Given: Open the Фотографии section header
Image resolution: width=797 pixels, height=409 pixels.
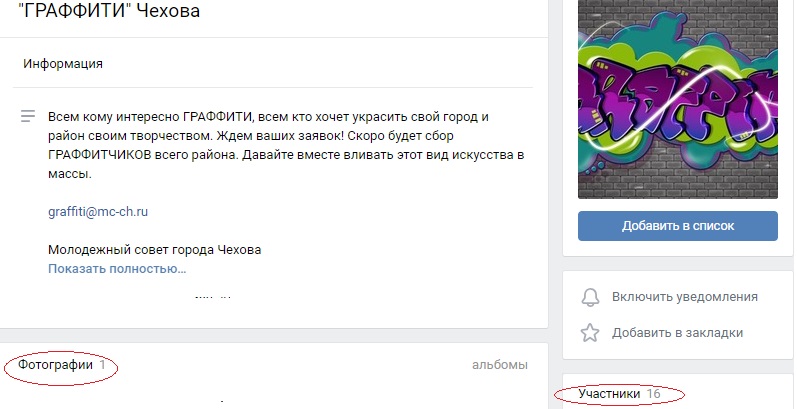Looking at the screenshot, I should tap(55, 365).
